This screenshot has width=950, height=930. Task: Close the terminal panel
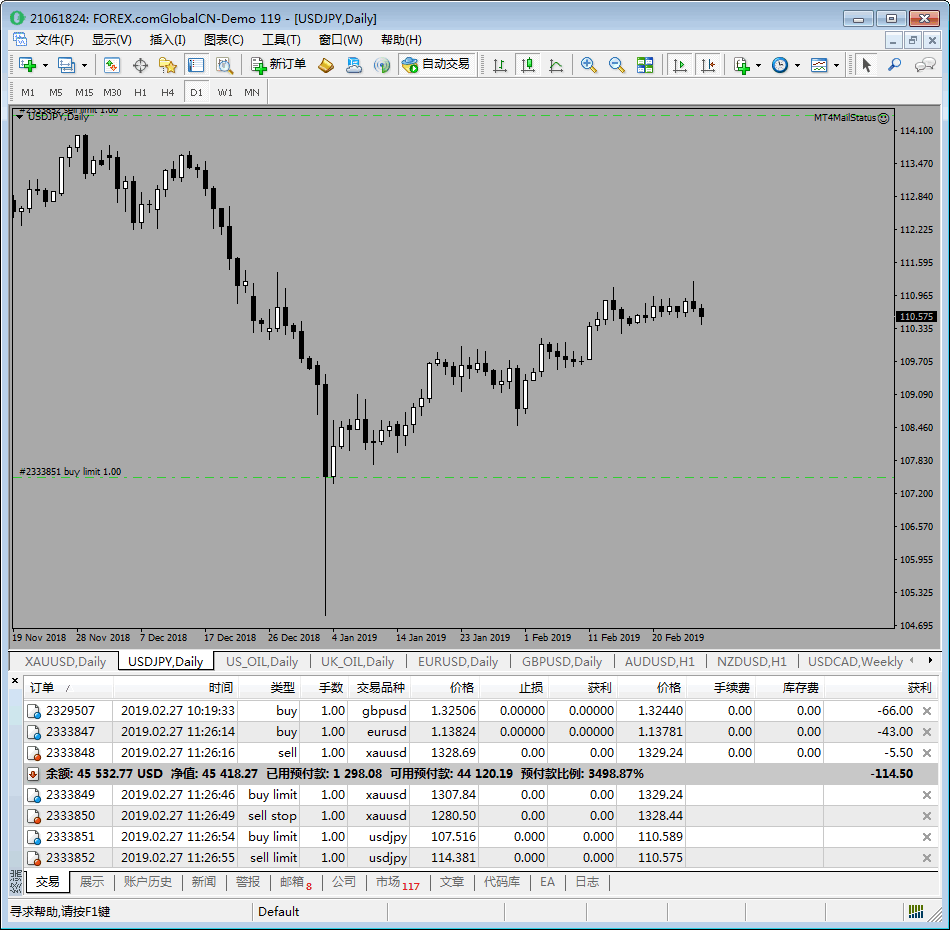pos(15,680)
